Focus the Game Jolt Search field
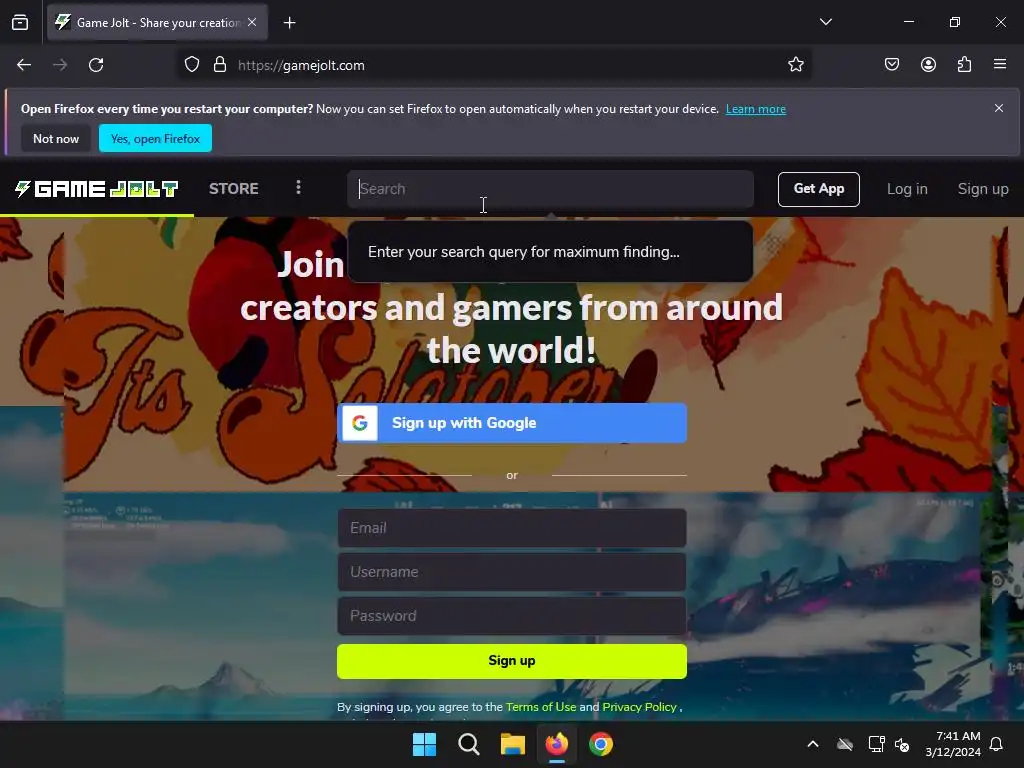This screenshot has height=768, width=1024. pos(551,189)
